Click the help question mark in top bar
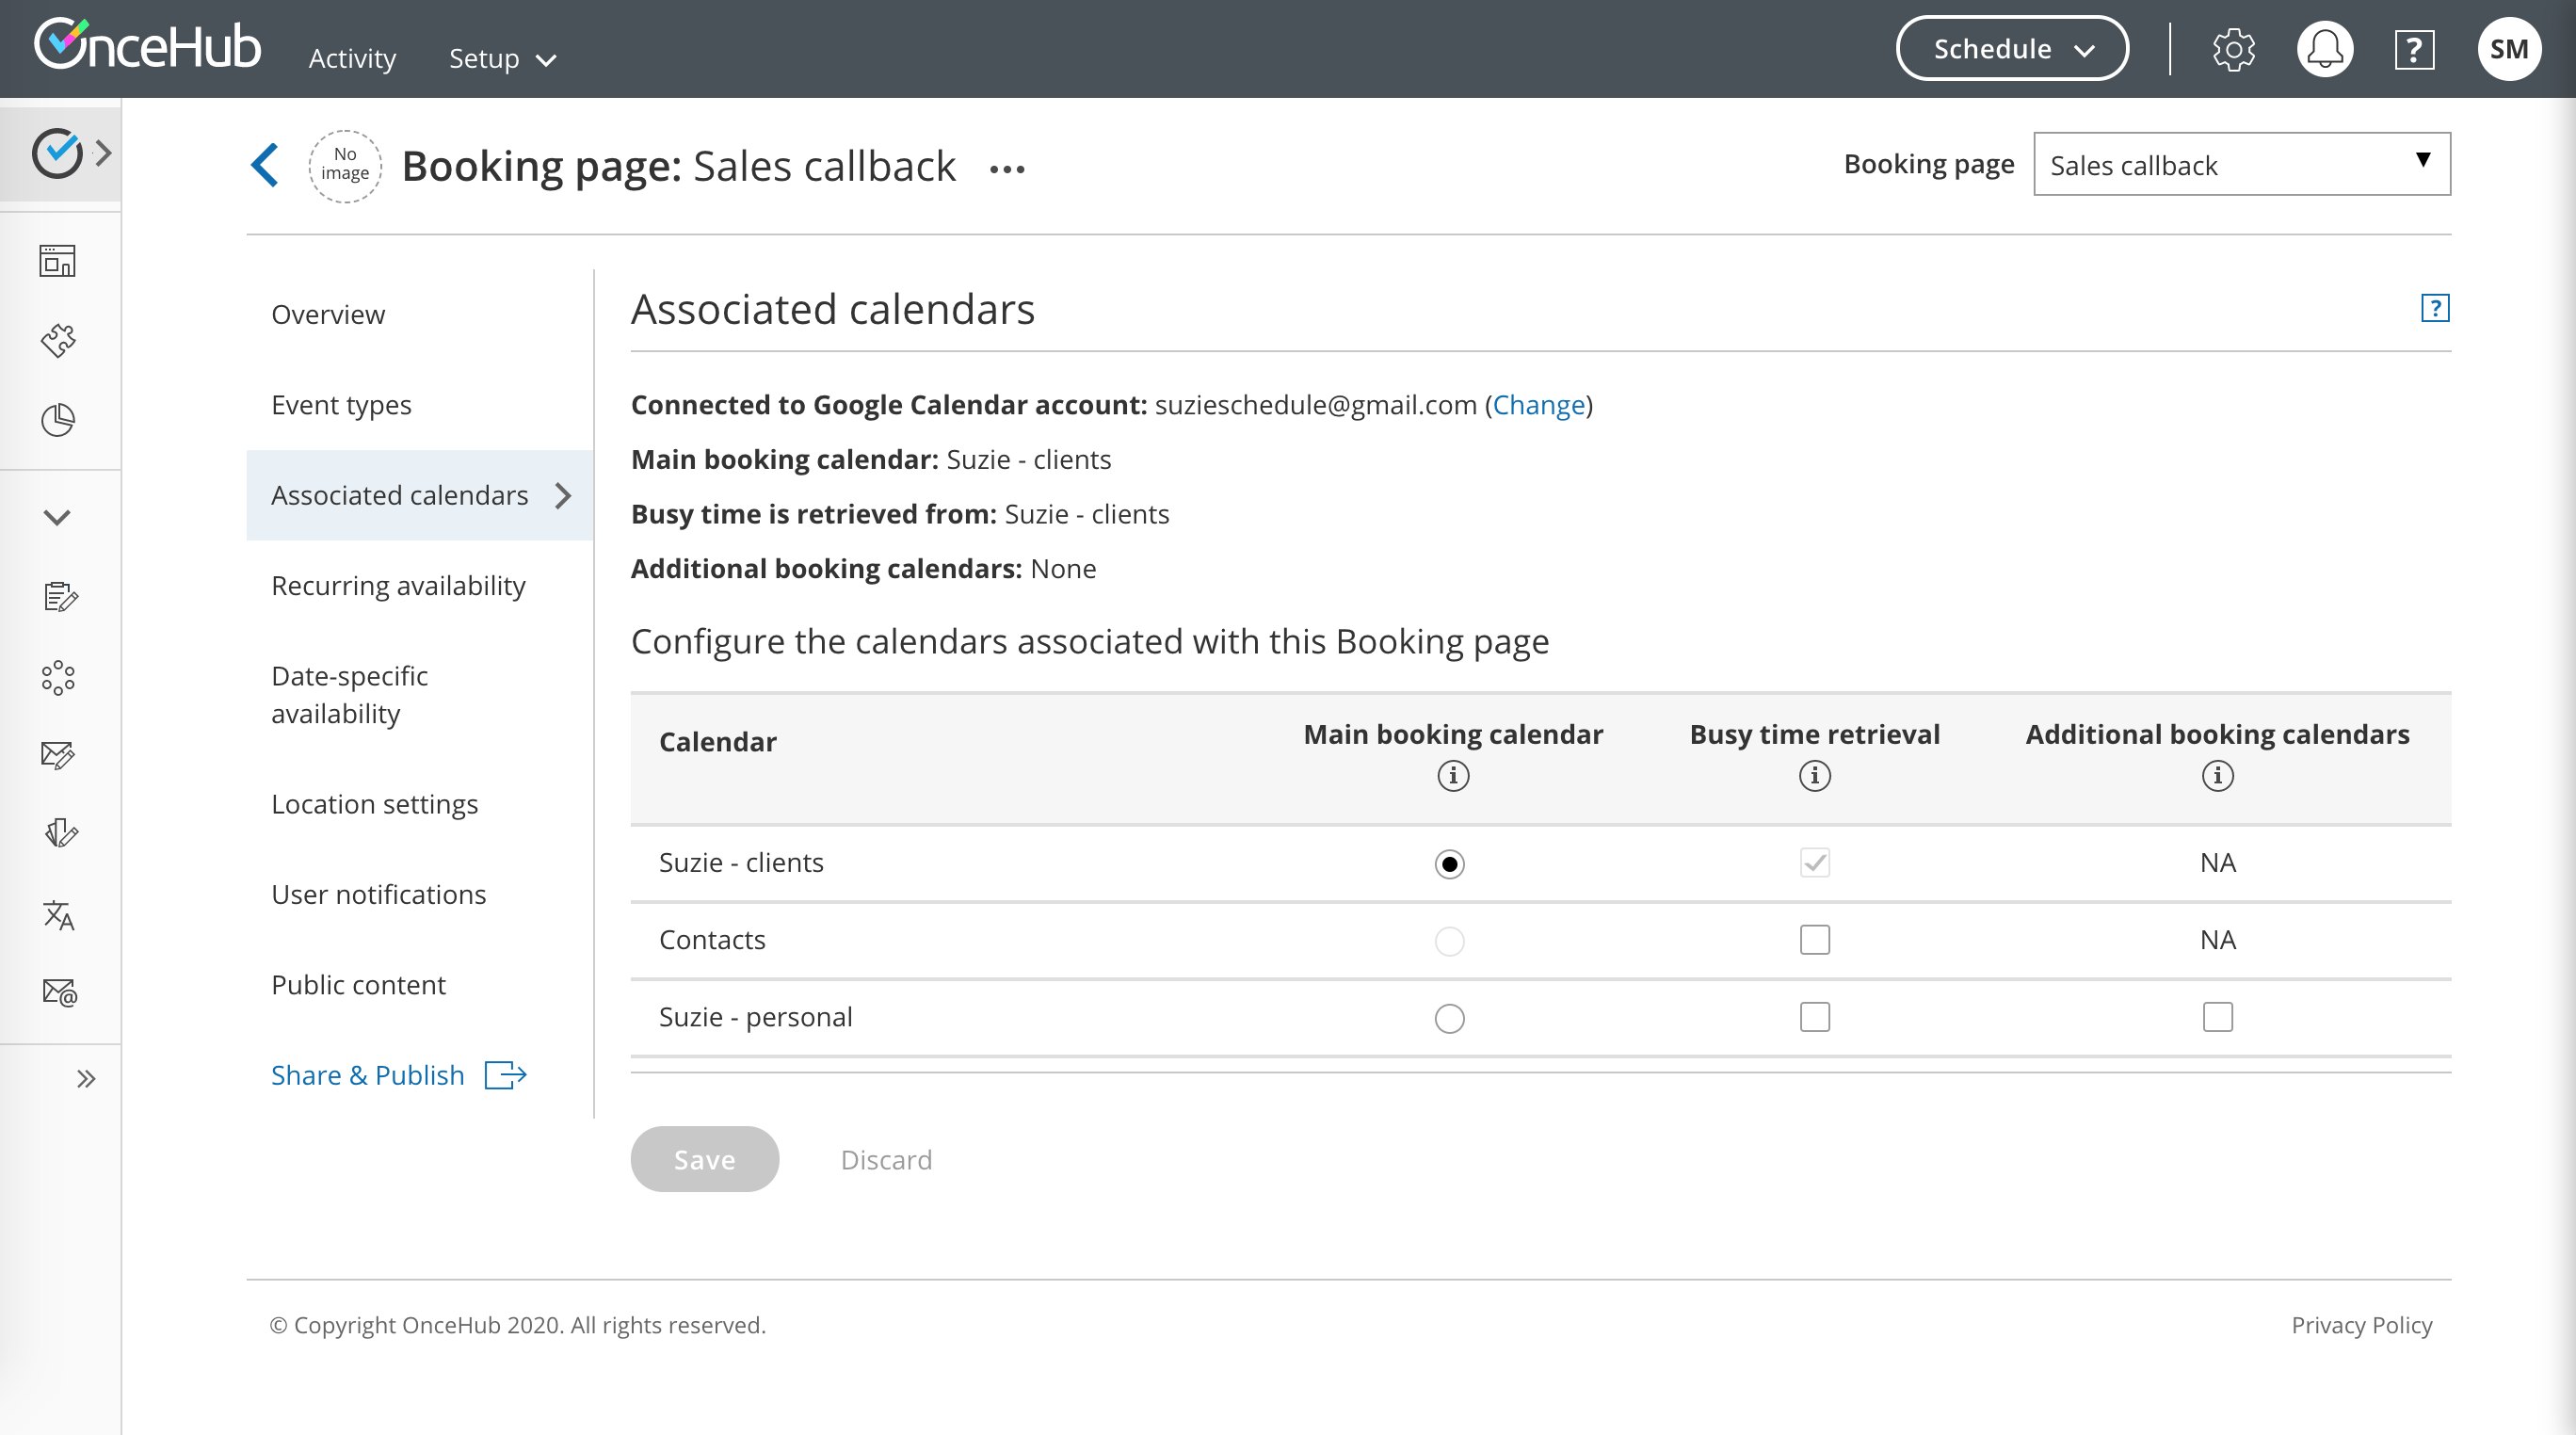 click(2413, 49)
